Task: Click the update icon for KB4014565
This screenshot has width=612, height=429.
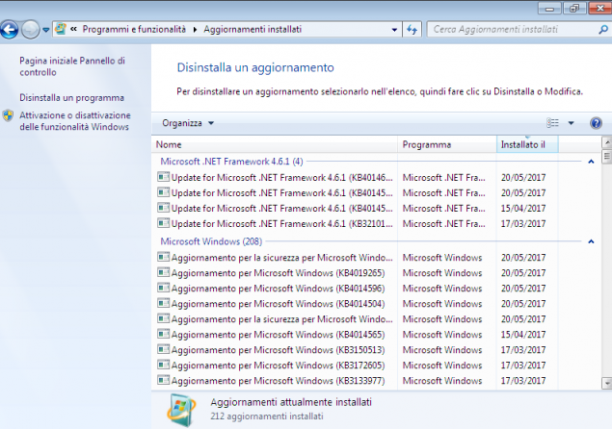Action: tap(163, 334)
